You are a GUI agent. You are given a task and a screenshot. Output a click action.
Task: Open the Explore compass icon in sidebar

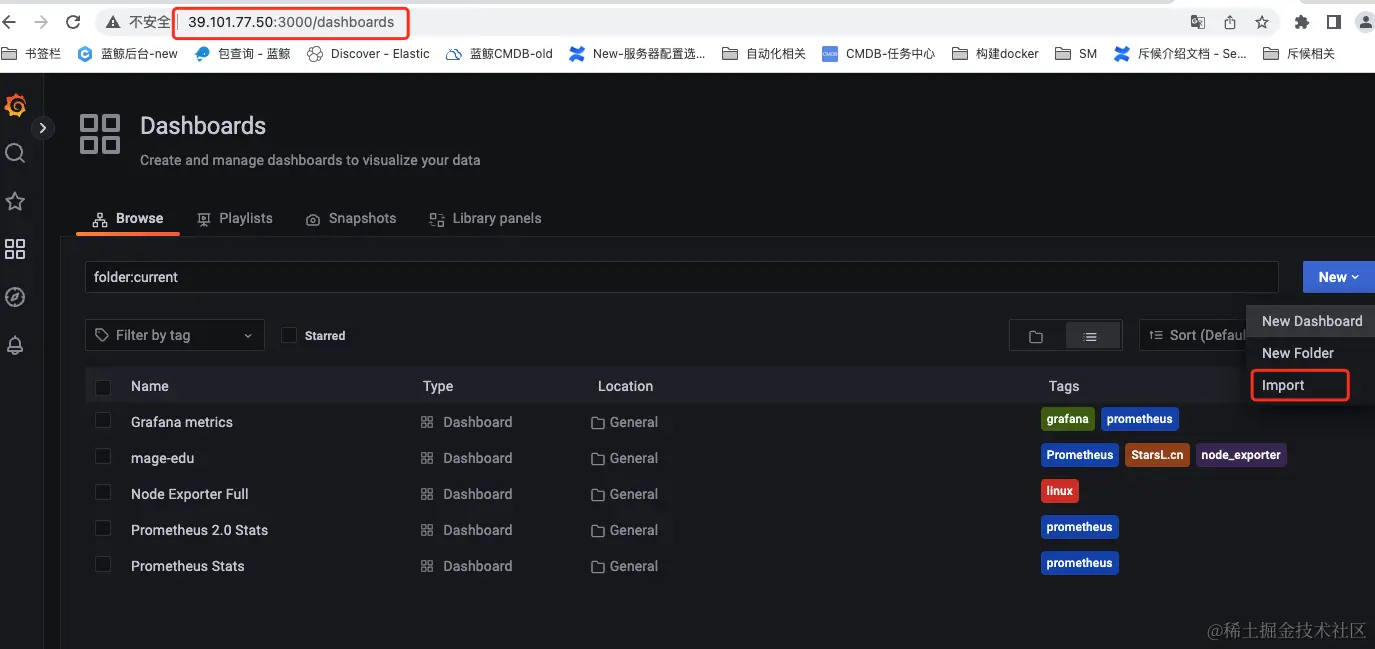[x=15, y=297]
